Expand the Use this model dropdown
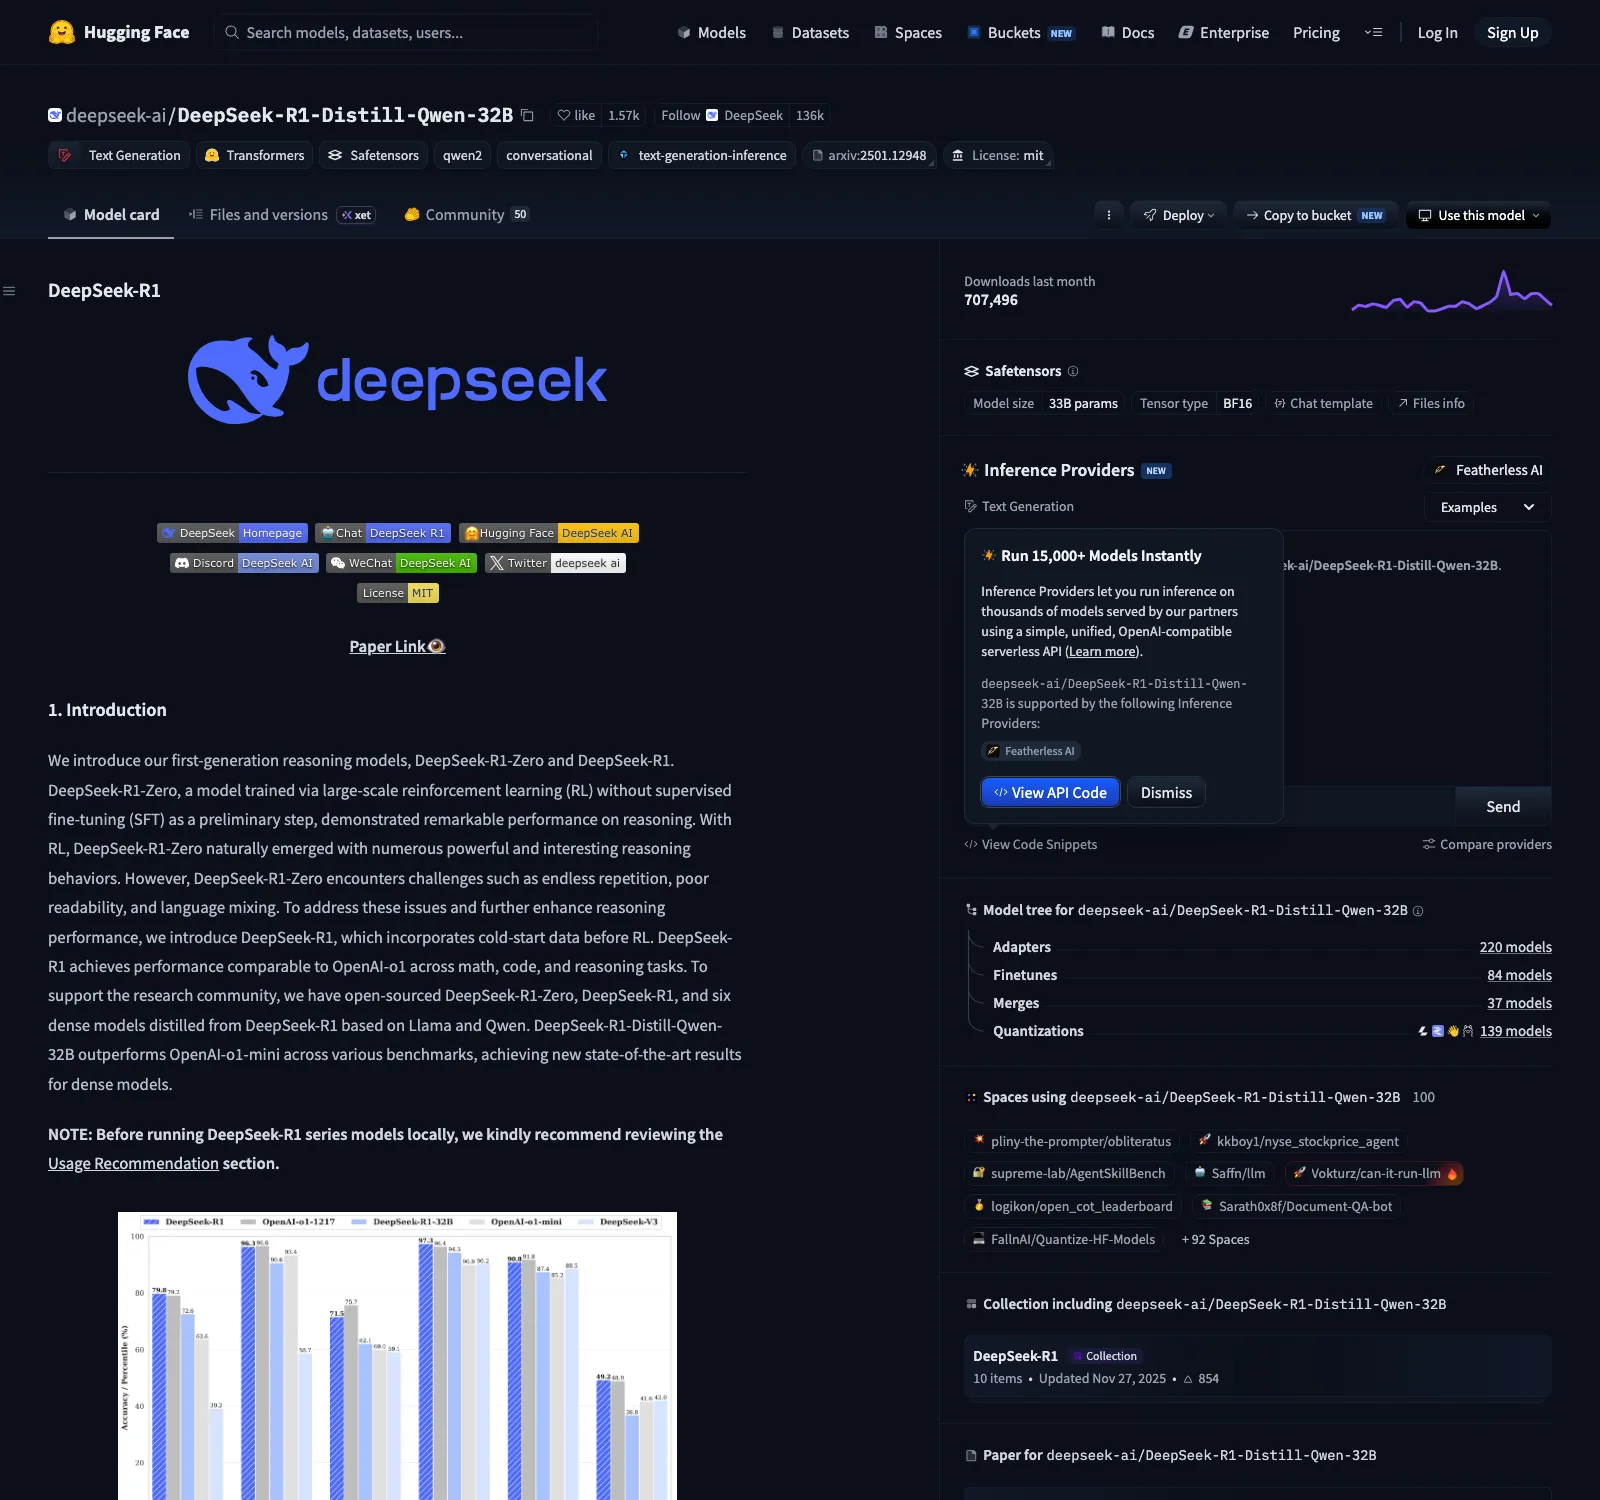Screen dimensions: 1600x1500 1478,215
